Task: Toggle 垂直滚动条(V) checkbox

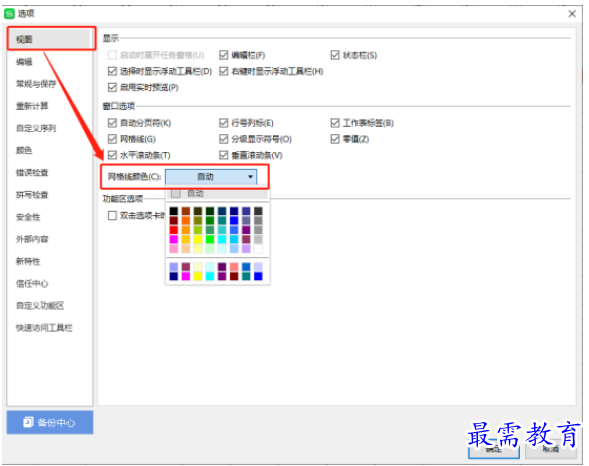Action: [224, 155]
